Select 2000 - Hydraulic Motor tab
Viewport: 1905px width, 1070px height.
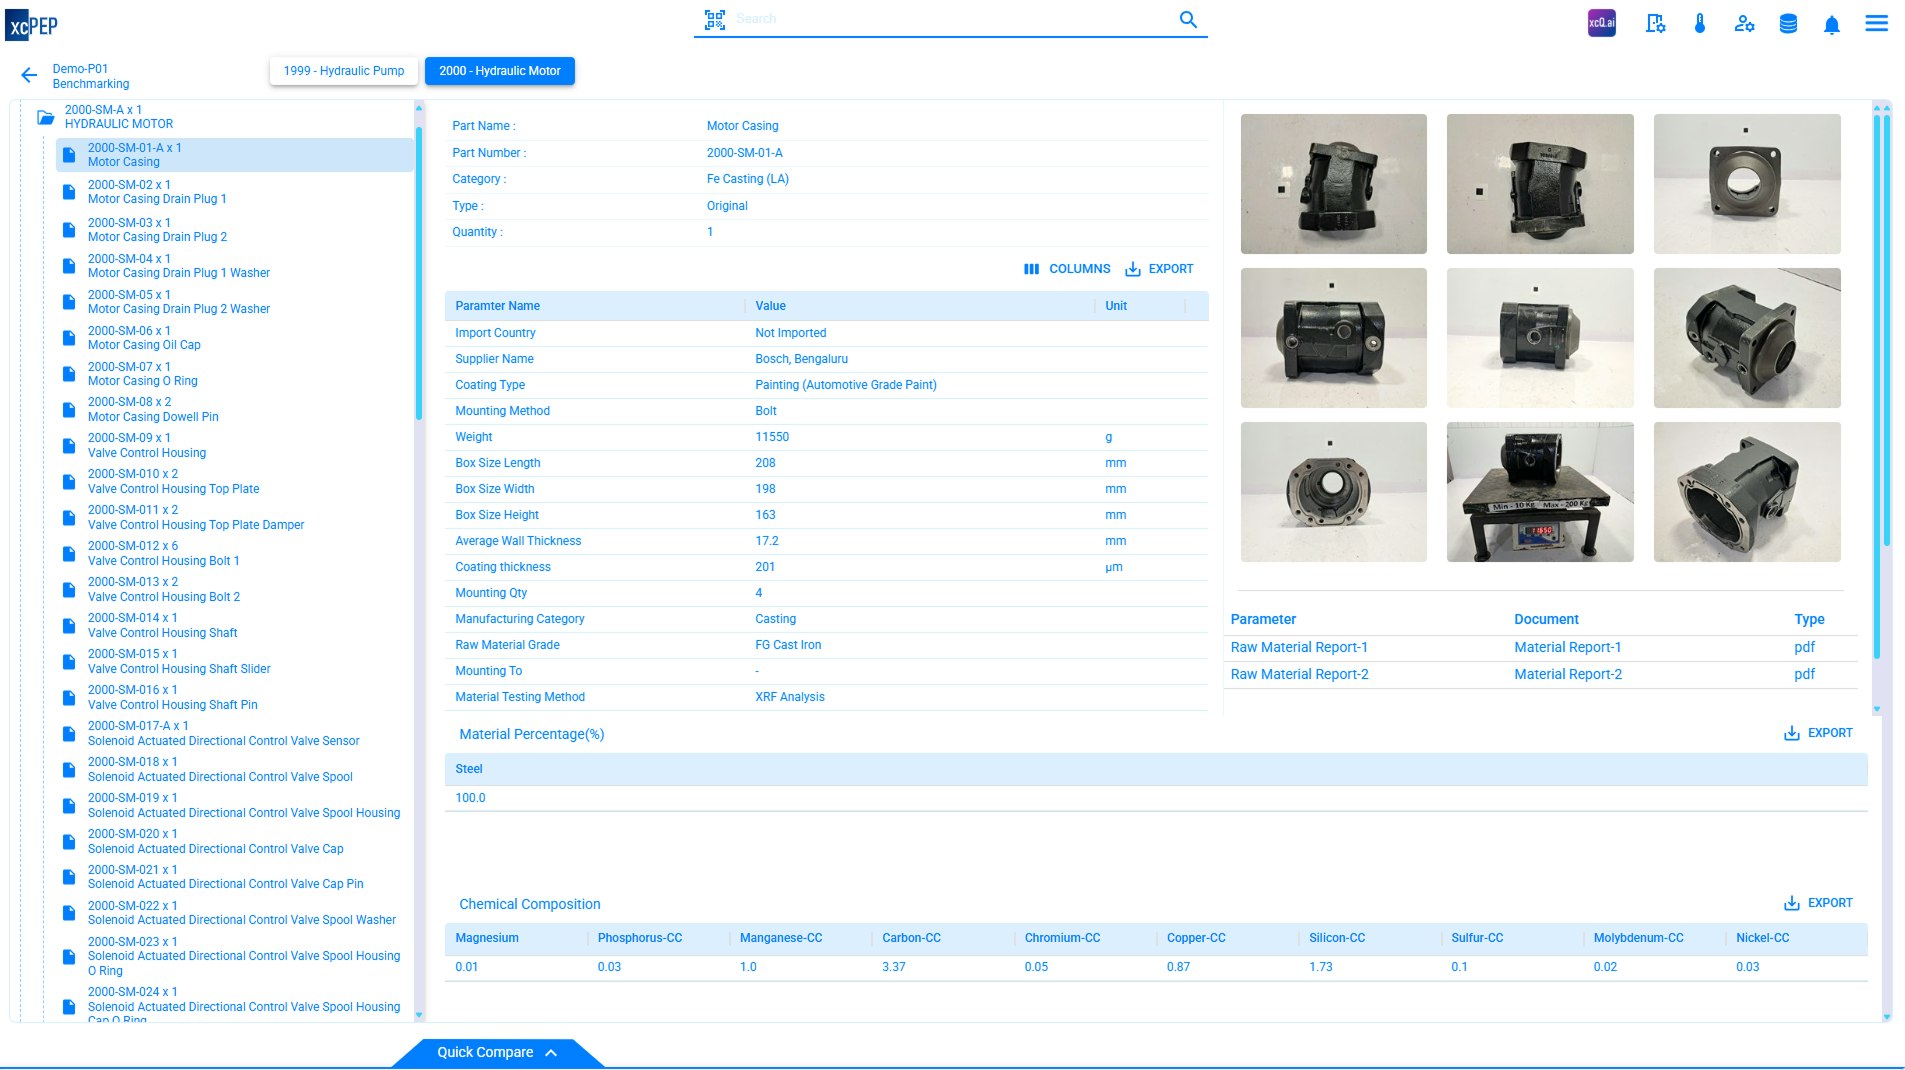point(500,71)
